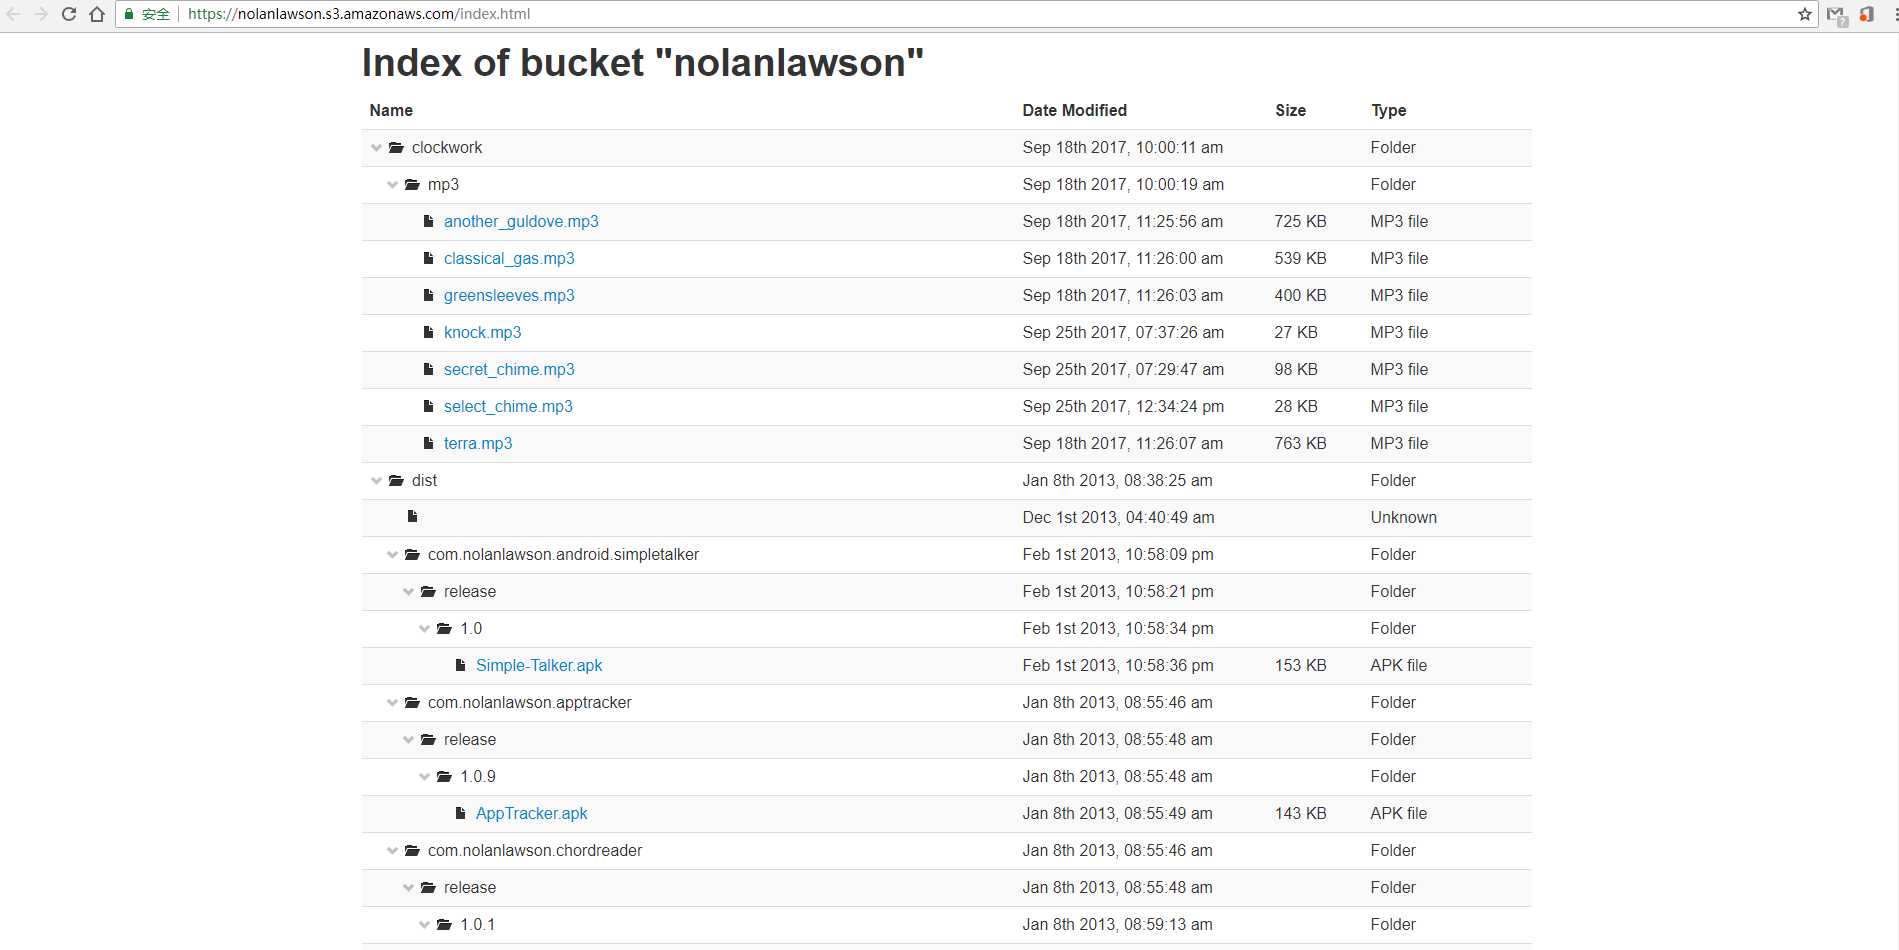Open knock.mp3 link
This screenshot has width=1899, height=950.
click(483, 332)
